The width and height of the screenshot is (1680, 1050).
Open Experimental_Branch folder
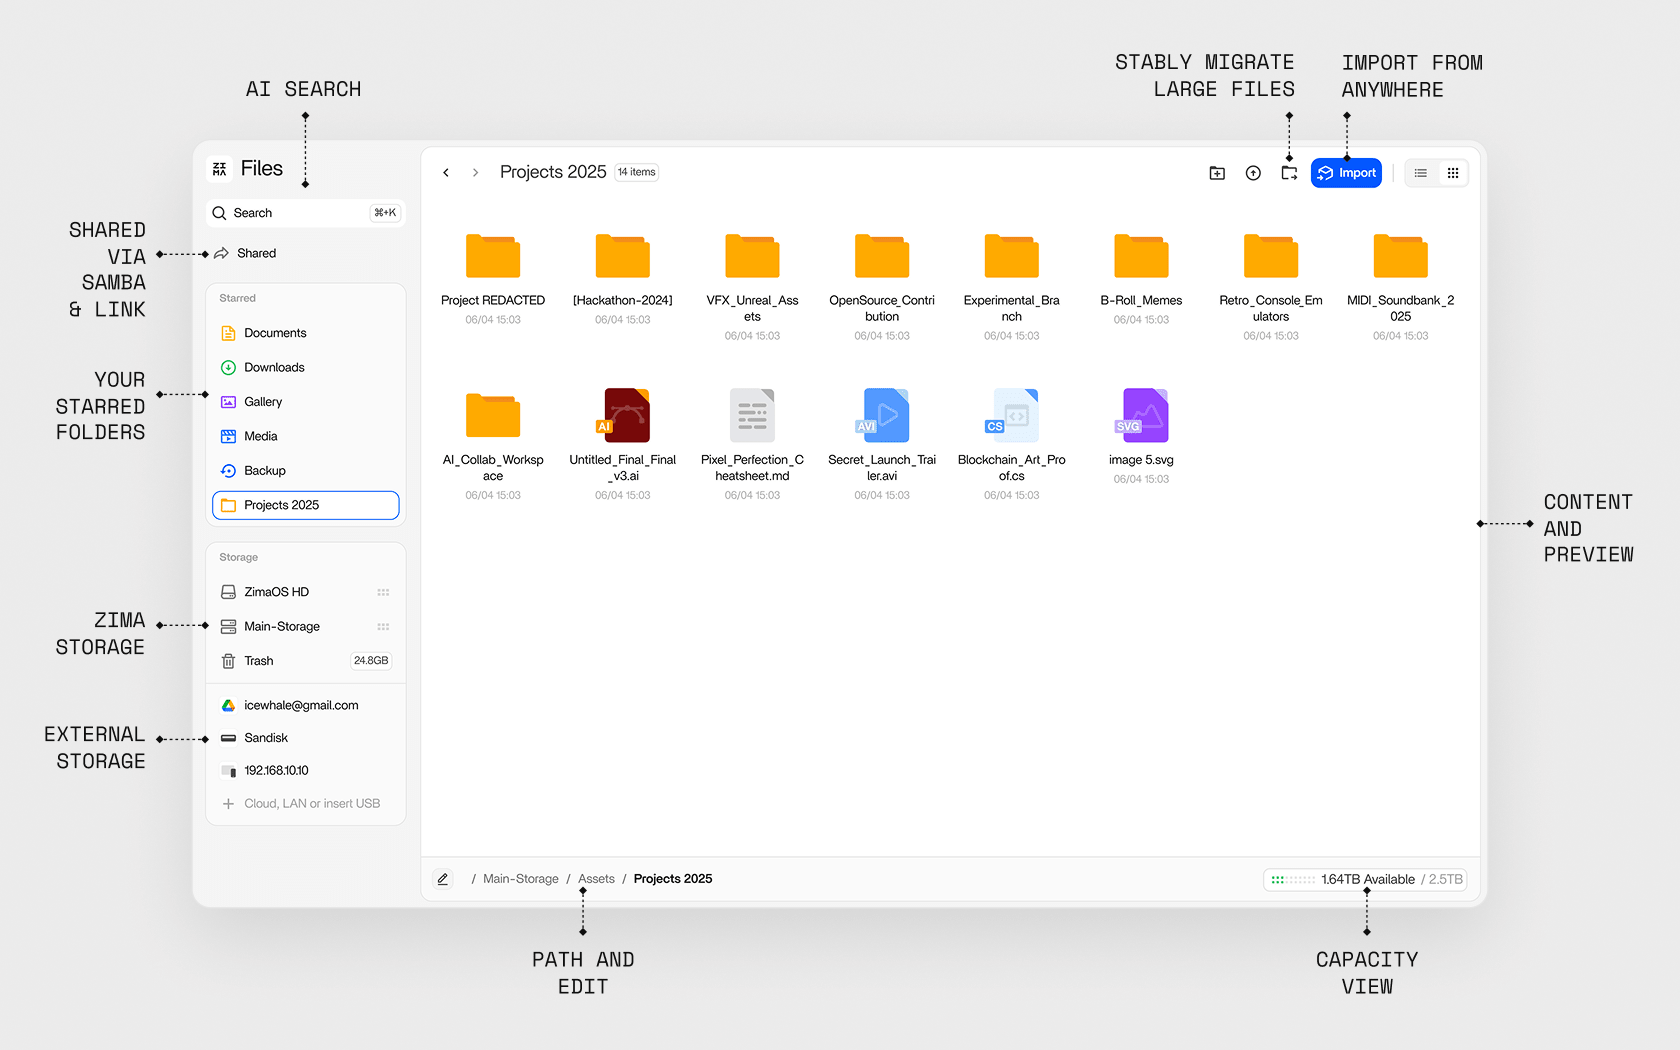[x=1012, y=286]
